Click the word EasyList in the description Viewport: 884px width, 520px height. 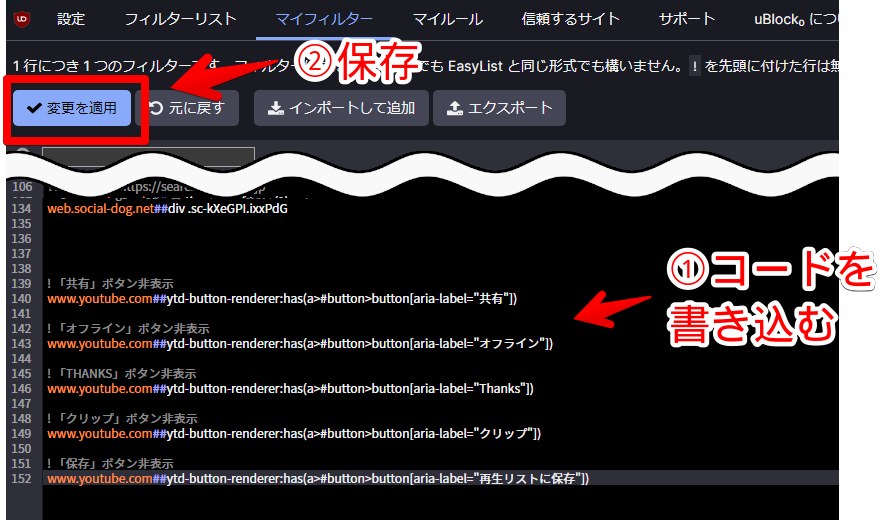(475, 67)
